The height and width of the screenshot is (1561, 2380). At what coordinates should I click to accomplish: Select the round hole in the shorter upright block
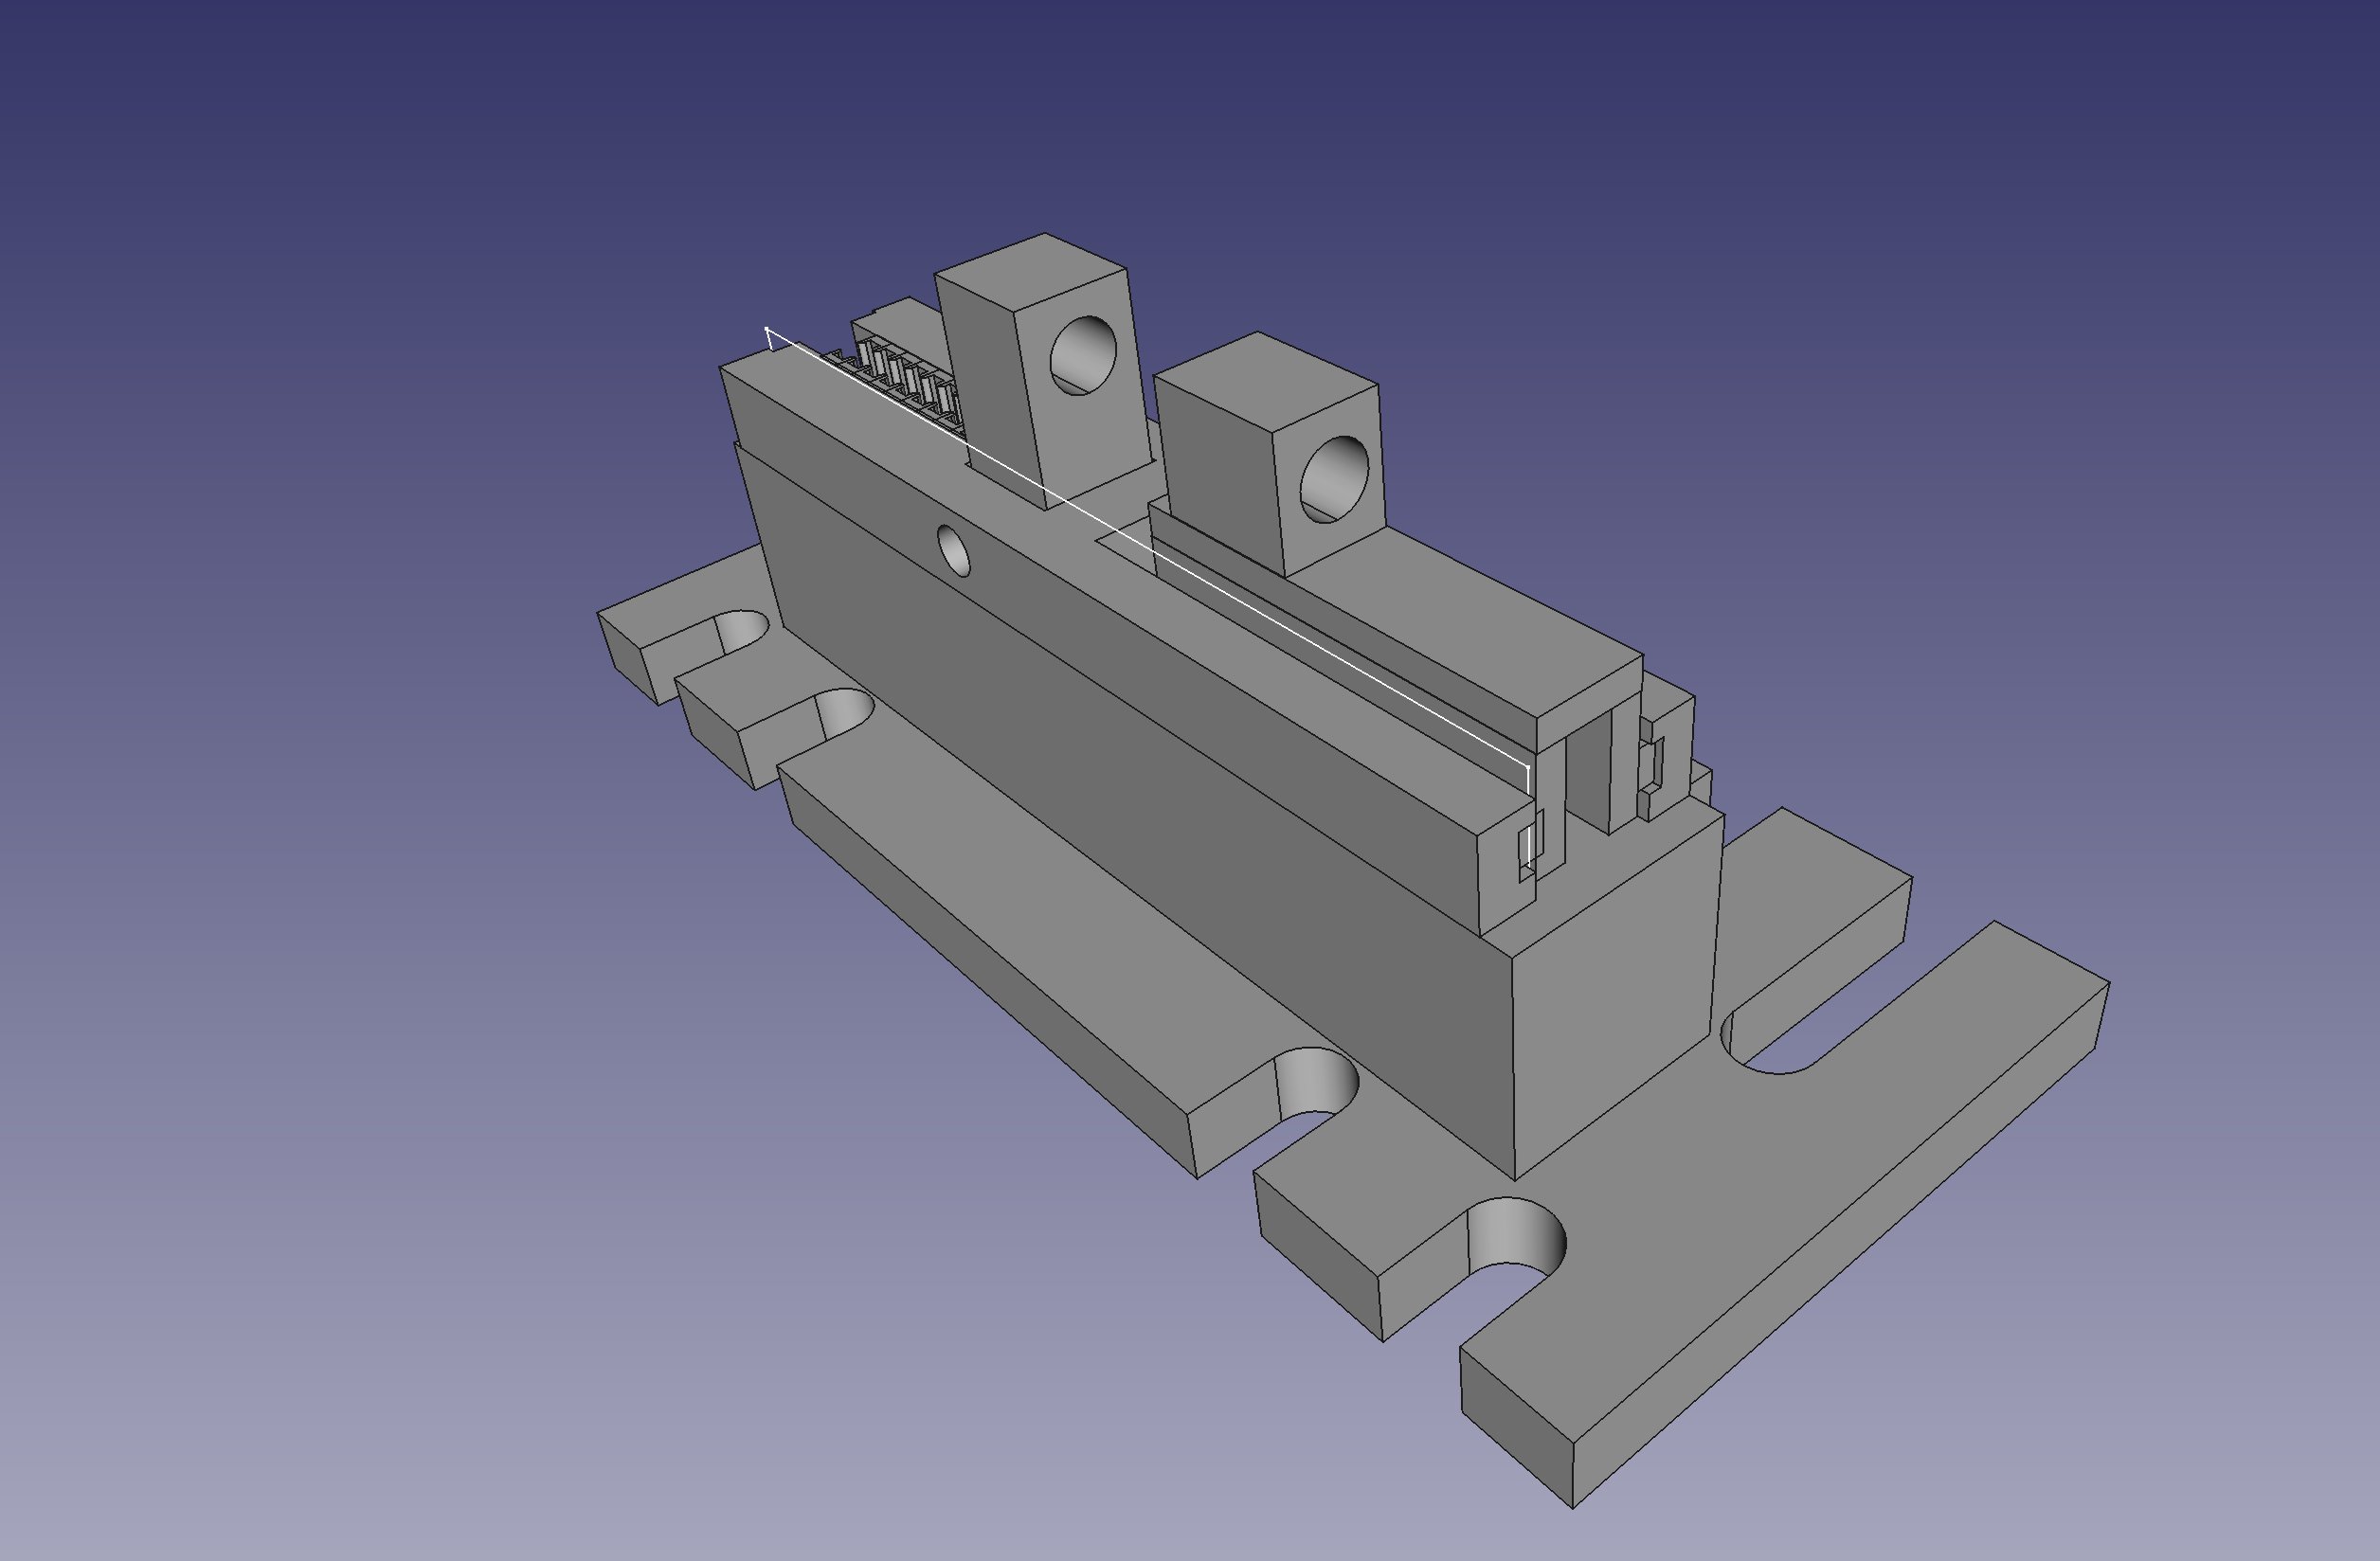pyautogui.click(x=1335, y=479)
